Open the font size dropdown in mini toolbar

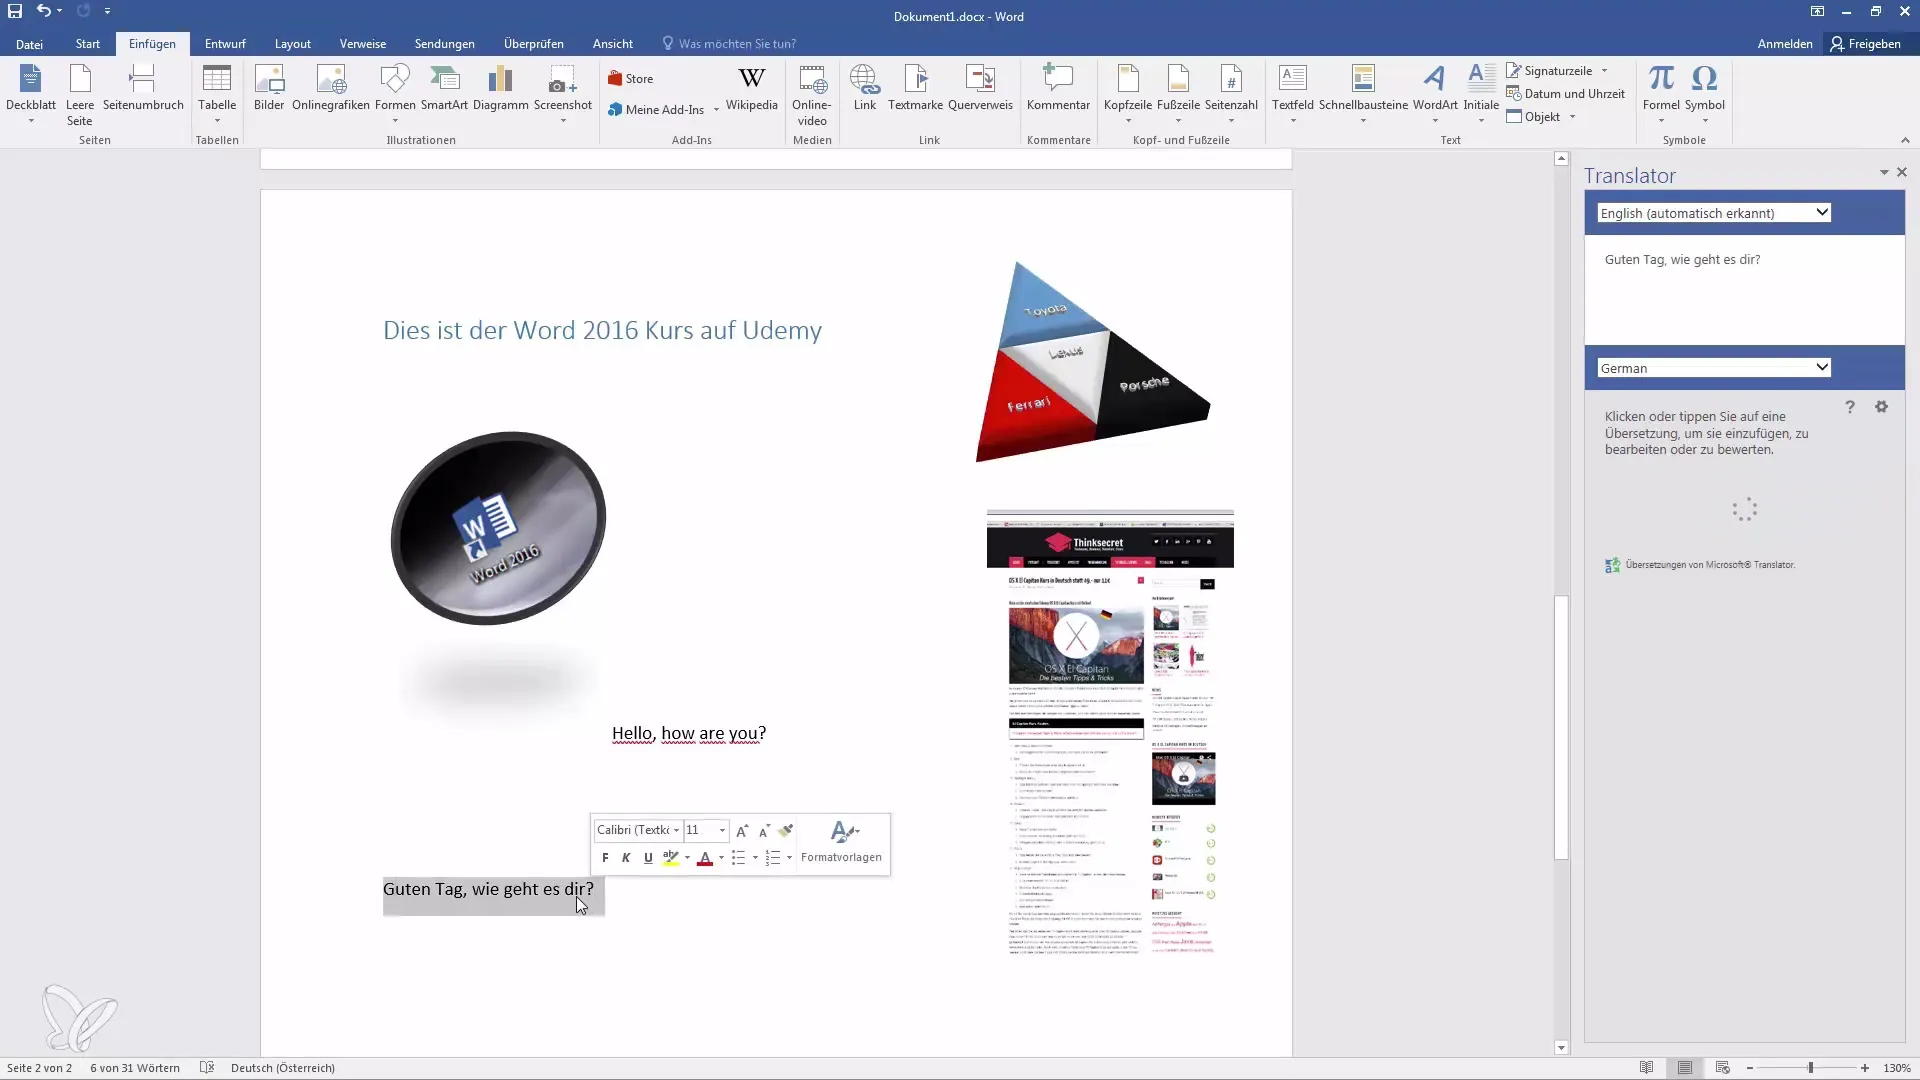click(722, 830)
